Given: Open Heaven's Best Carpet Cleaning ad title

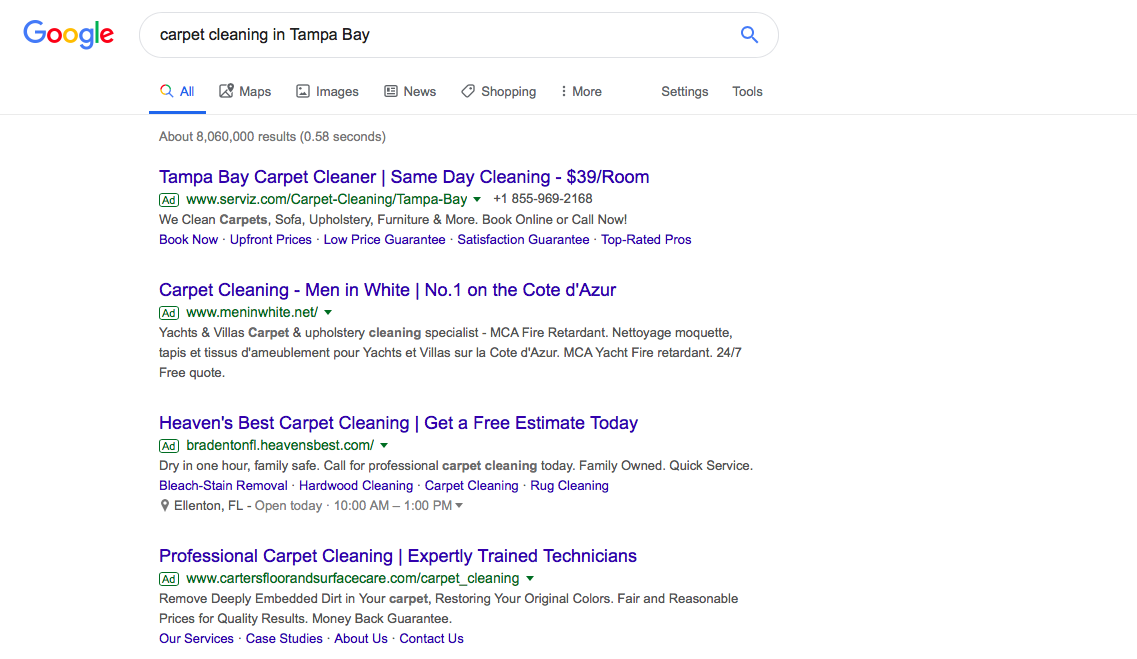Looking at the screenshot, I should tap(398, 423).
